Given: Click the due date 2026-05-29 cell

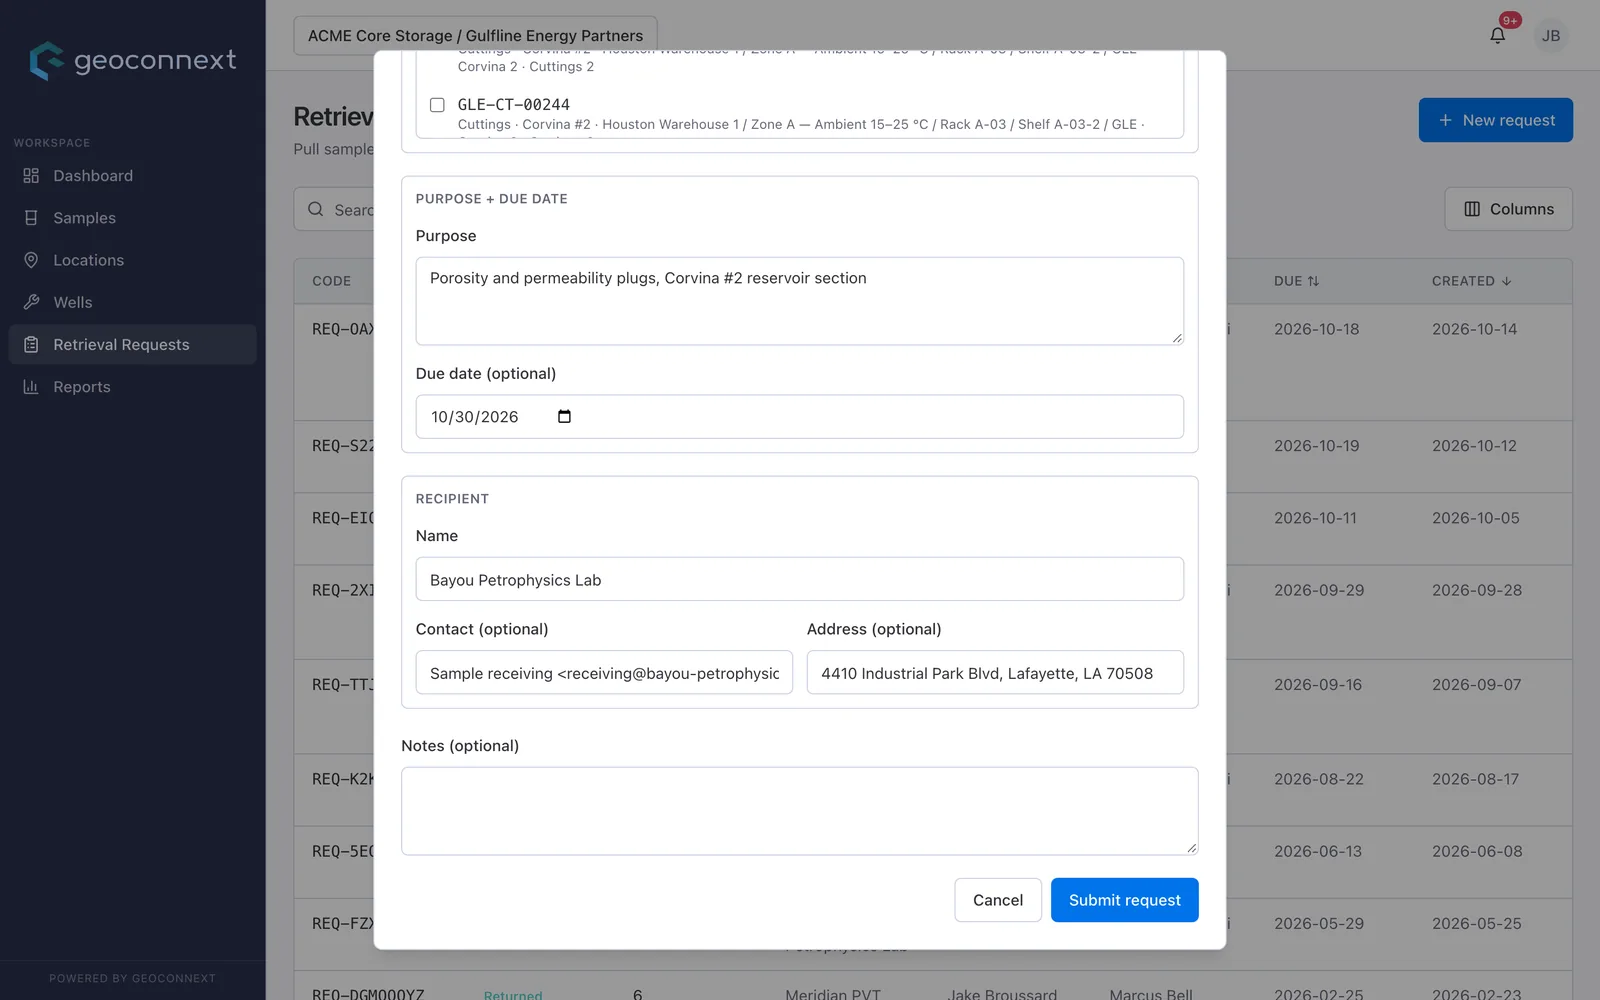Looking at the screenshot, I should (x=1319, y=923).
